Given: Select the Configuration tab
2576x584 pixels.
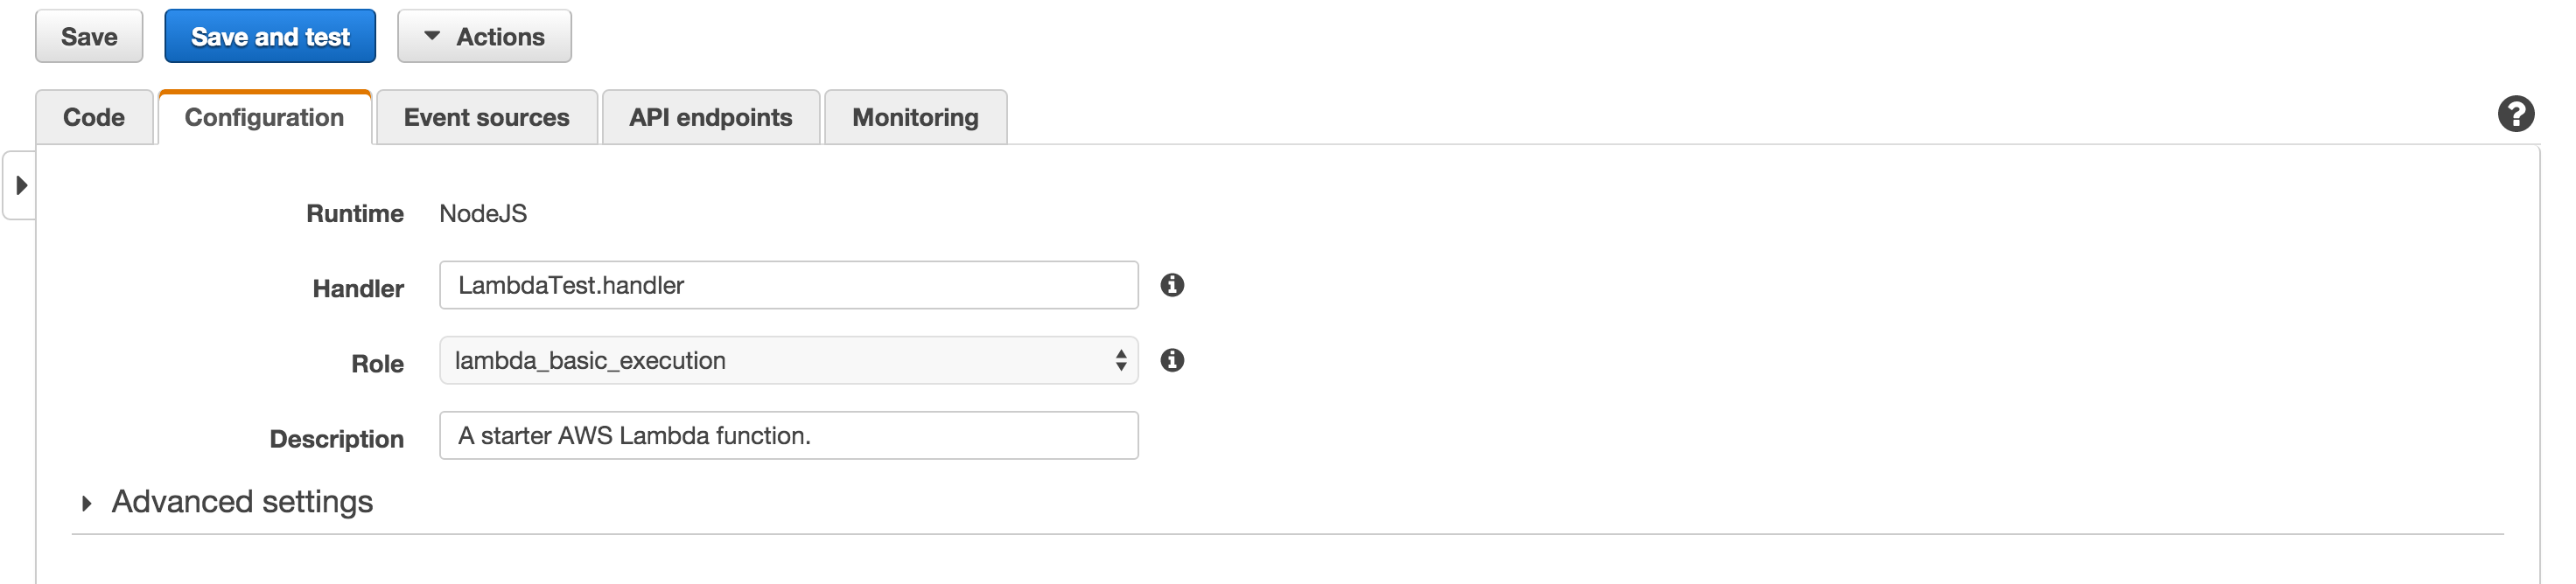Looking at the screenshot, I should pyautogui.click(x=264, y=118).
